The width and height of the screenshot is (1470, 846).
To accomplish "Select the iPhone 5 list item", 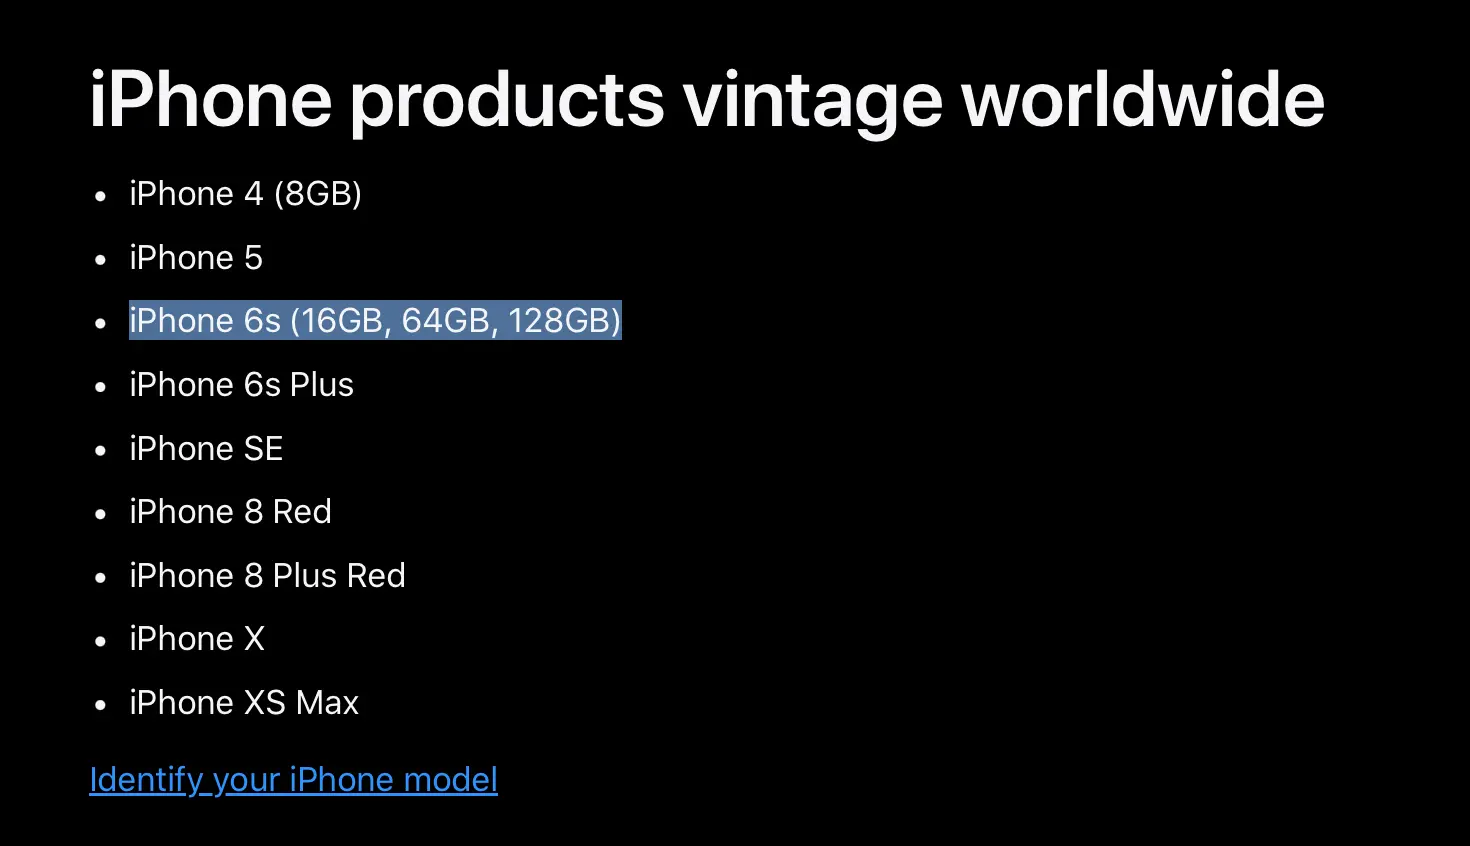I will 196,258.
